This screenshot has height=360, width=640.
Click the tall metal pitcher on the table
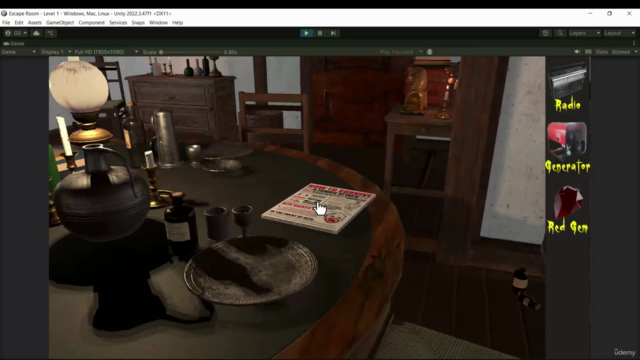[166, 139]
